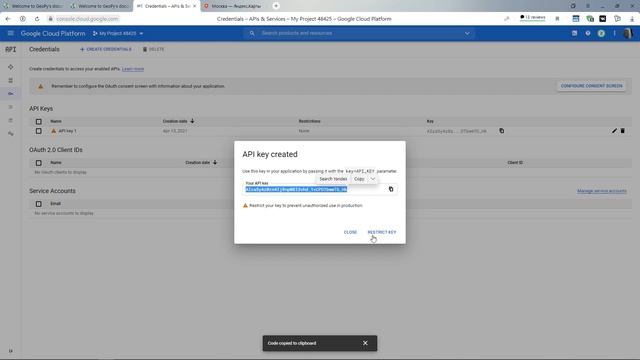Screen dimensions: 640x360
Task: Click the console.cloud.google.com address
Action: click(x=87, y=19)
